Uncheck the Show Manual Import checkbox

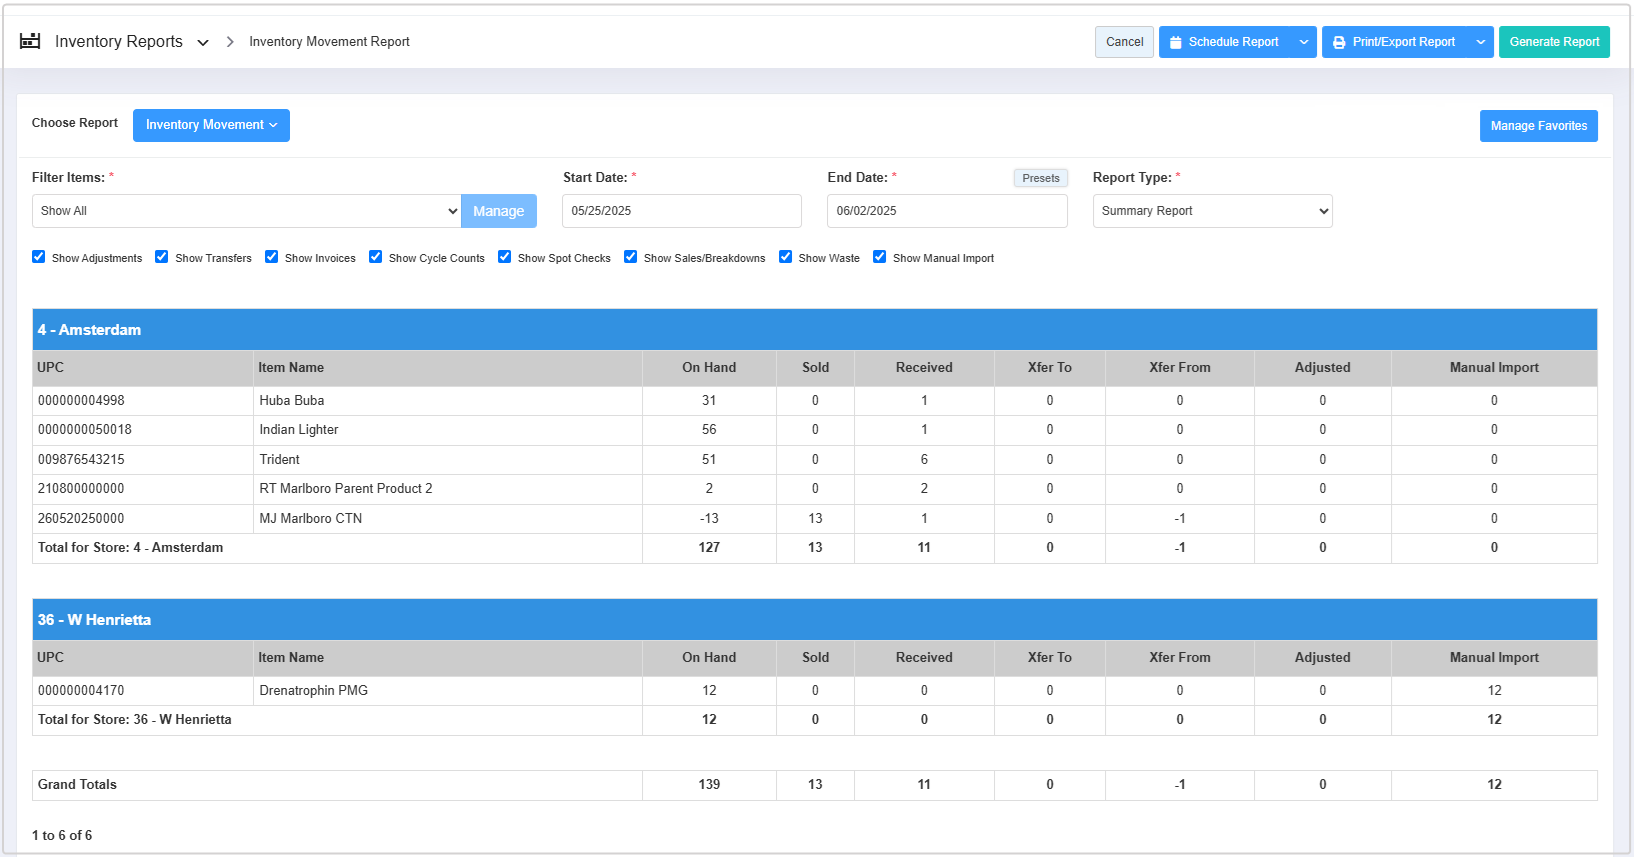880,257
